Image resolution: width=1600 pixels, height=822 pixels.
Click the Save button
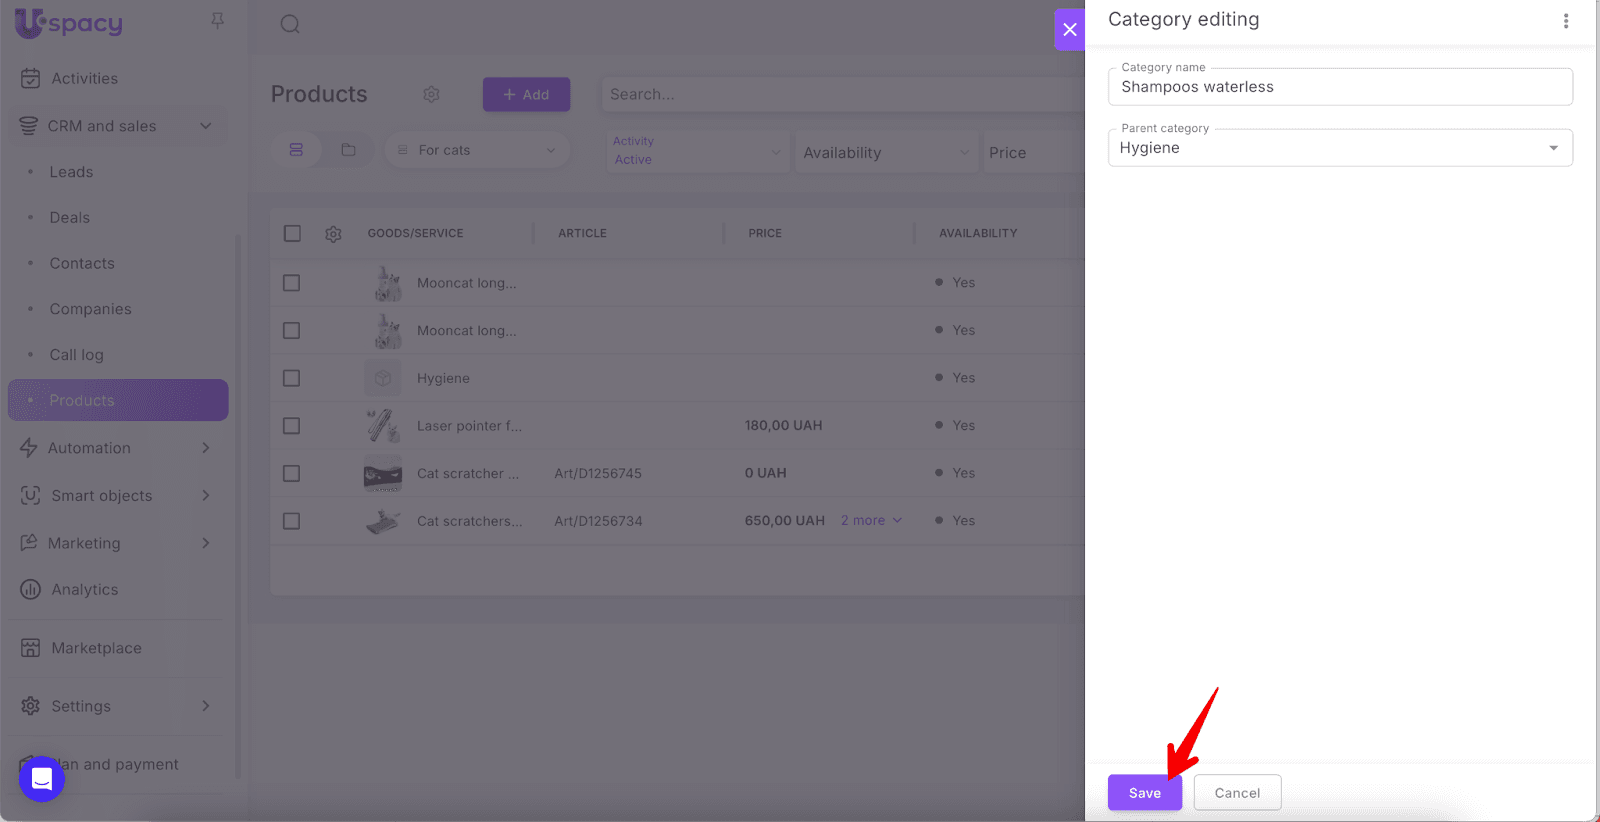click(1144, 793)
